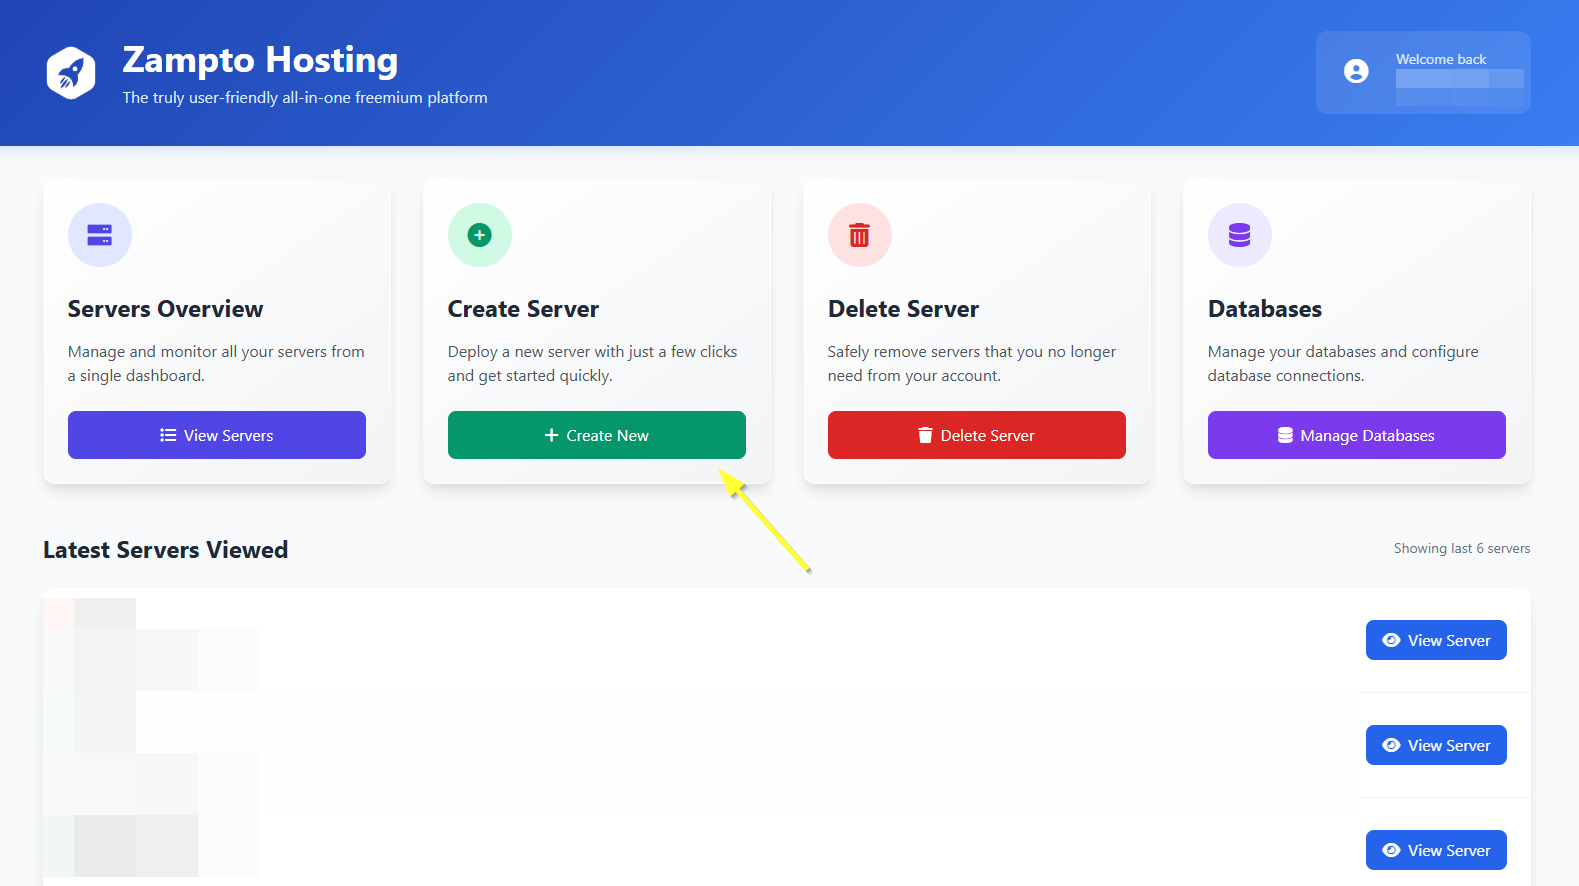The width and height of the screenshot is (1579, 886).
Task: Click the third View Server button
Action: coord(1436,850)
